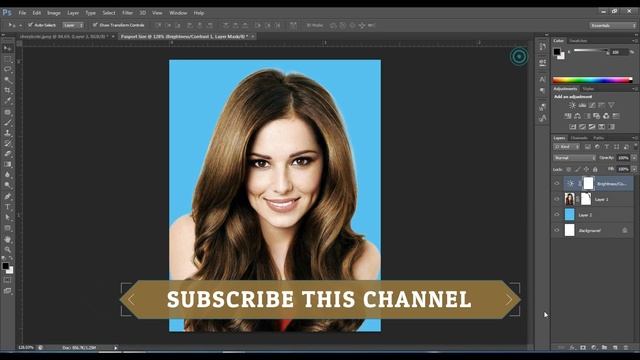640x360 pixels.
Task: Select the Horizontal Type tool
Action: 7,207
